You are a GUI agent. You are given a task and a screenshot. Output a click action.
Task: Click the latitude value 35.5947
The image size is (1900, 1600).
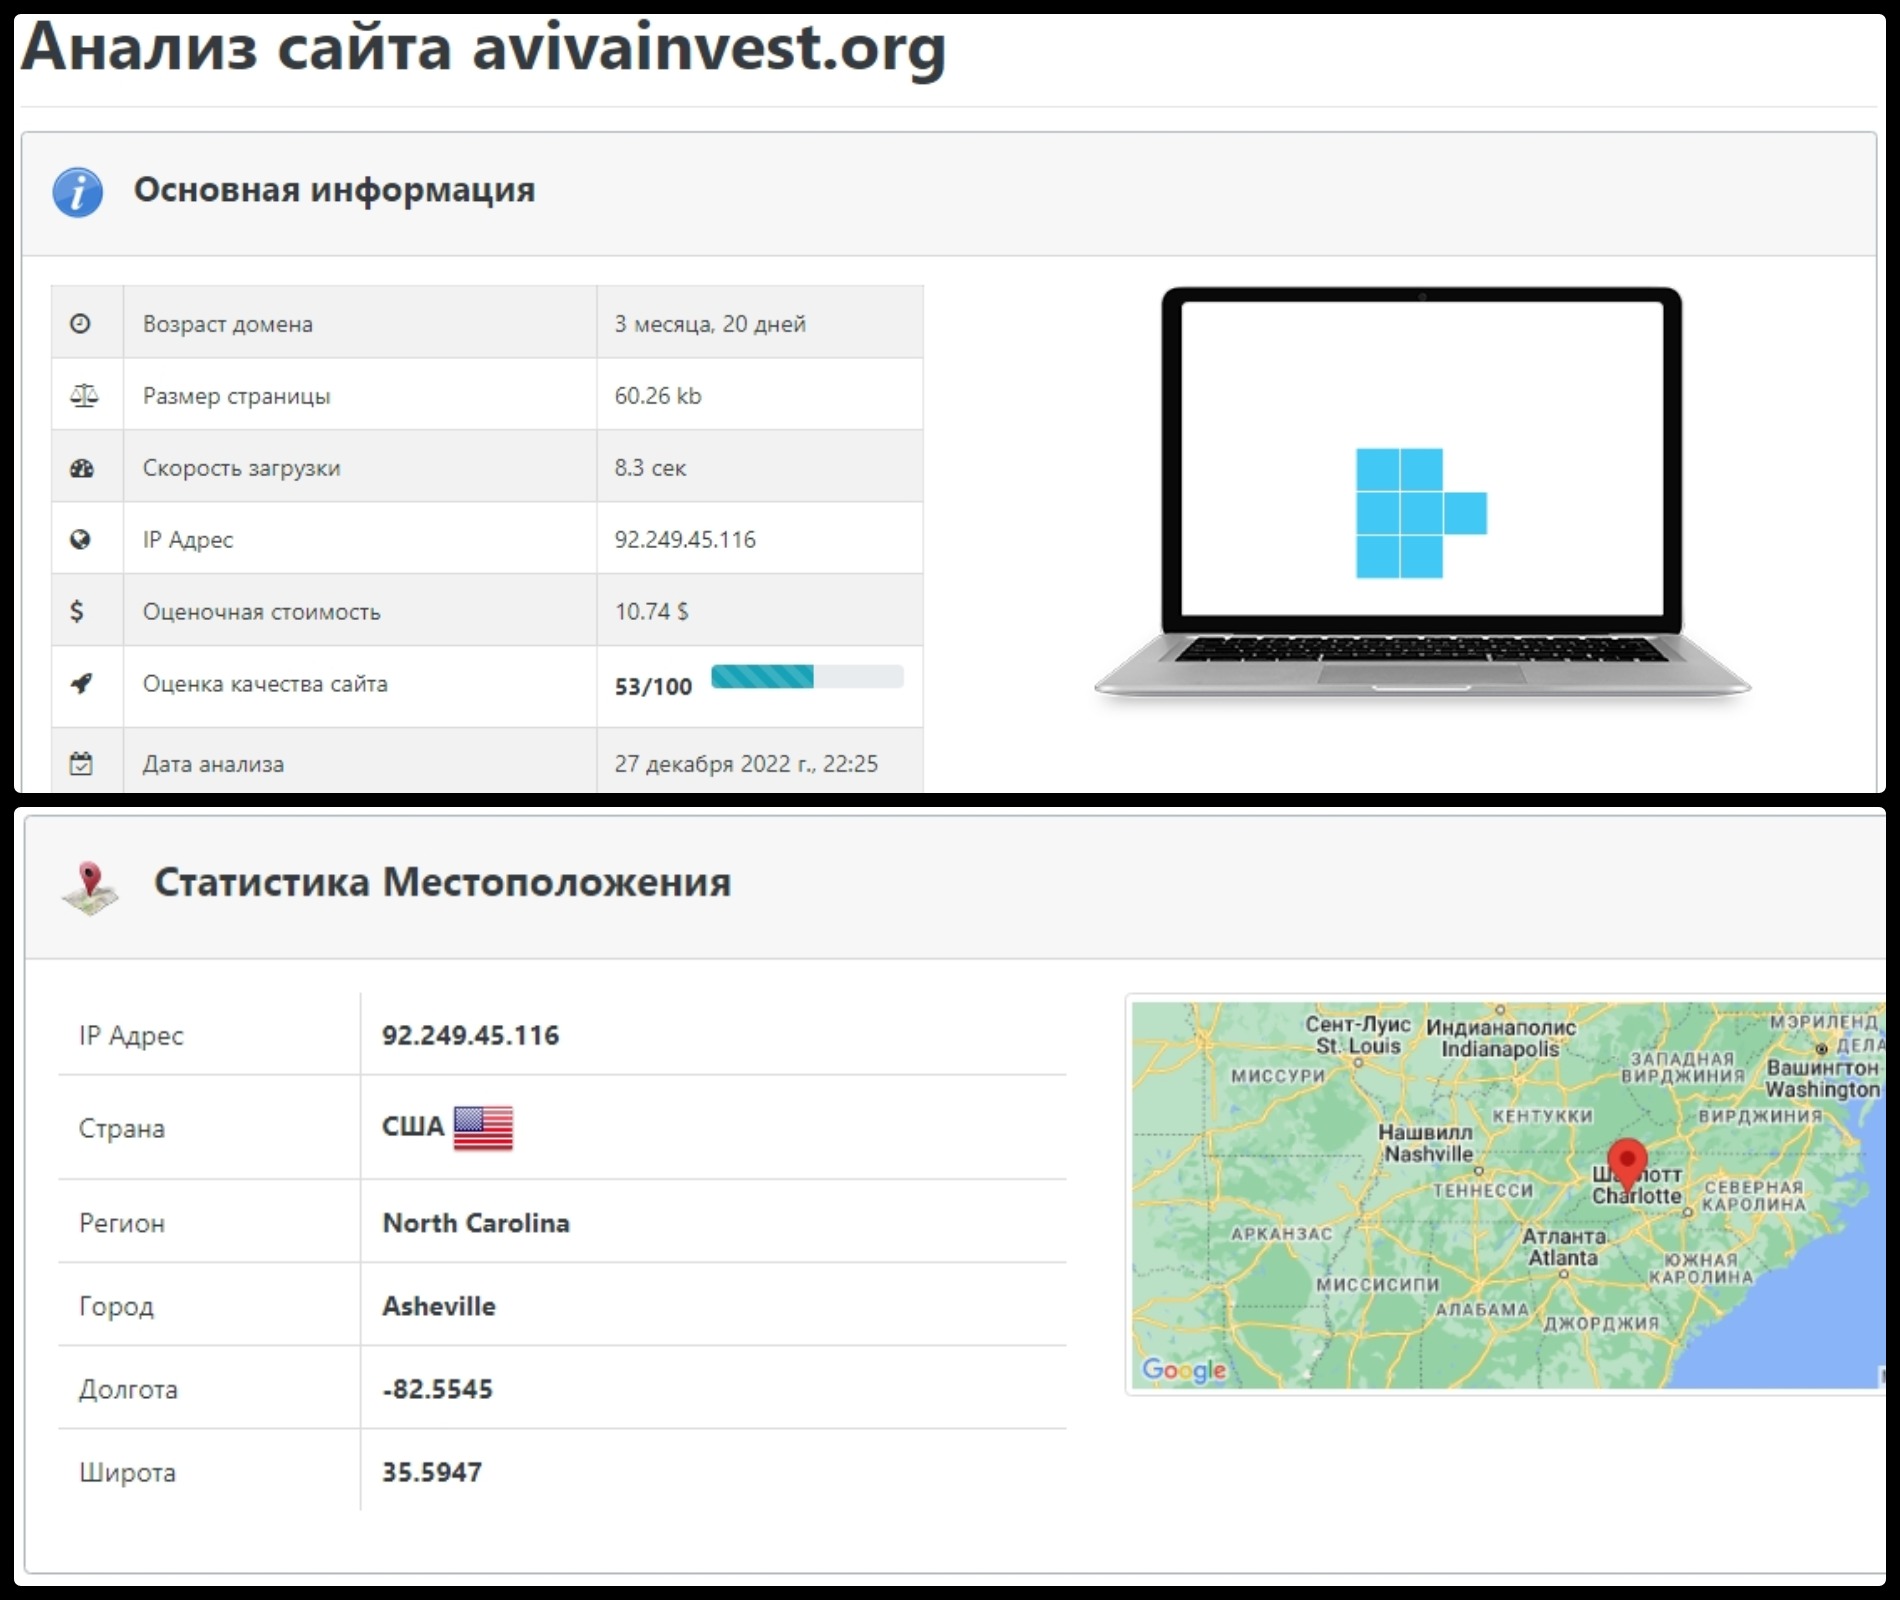(x=432, y=1472)
